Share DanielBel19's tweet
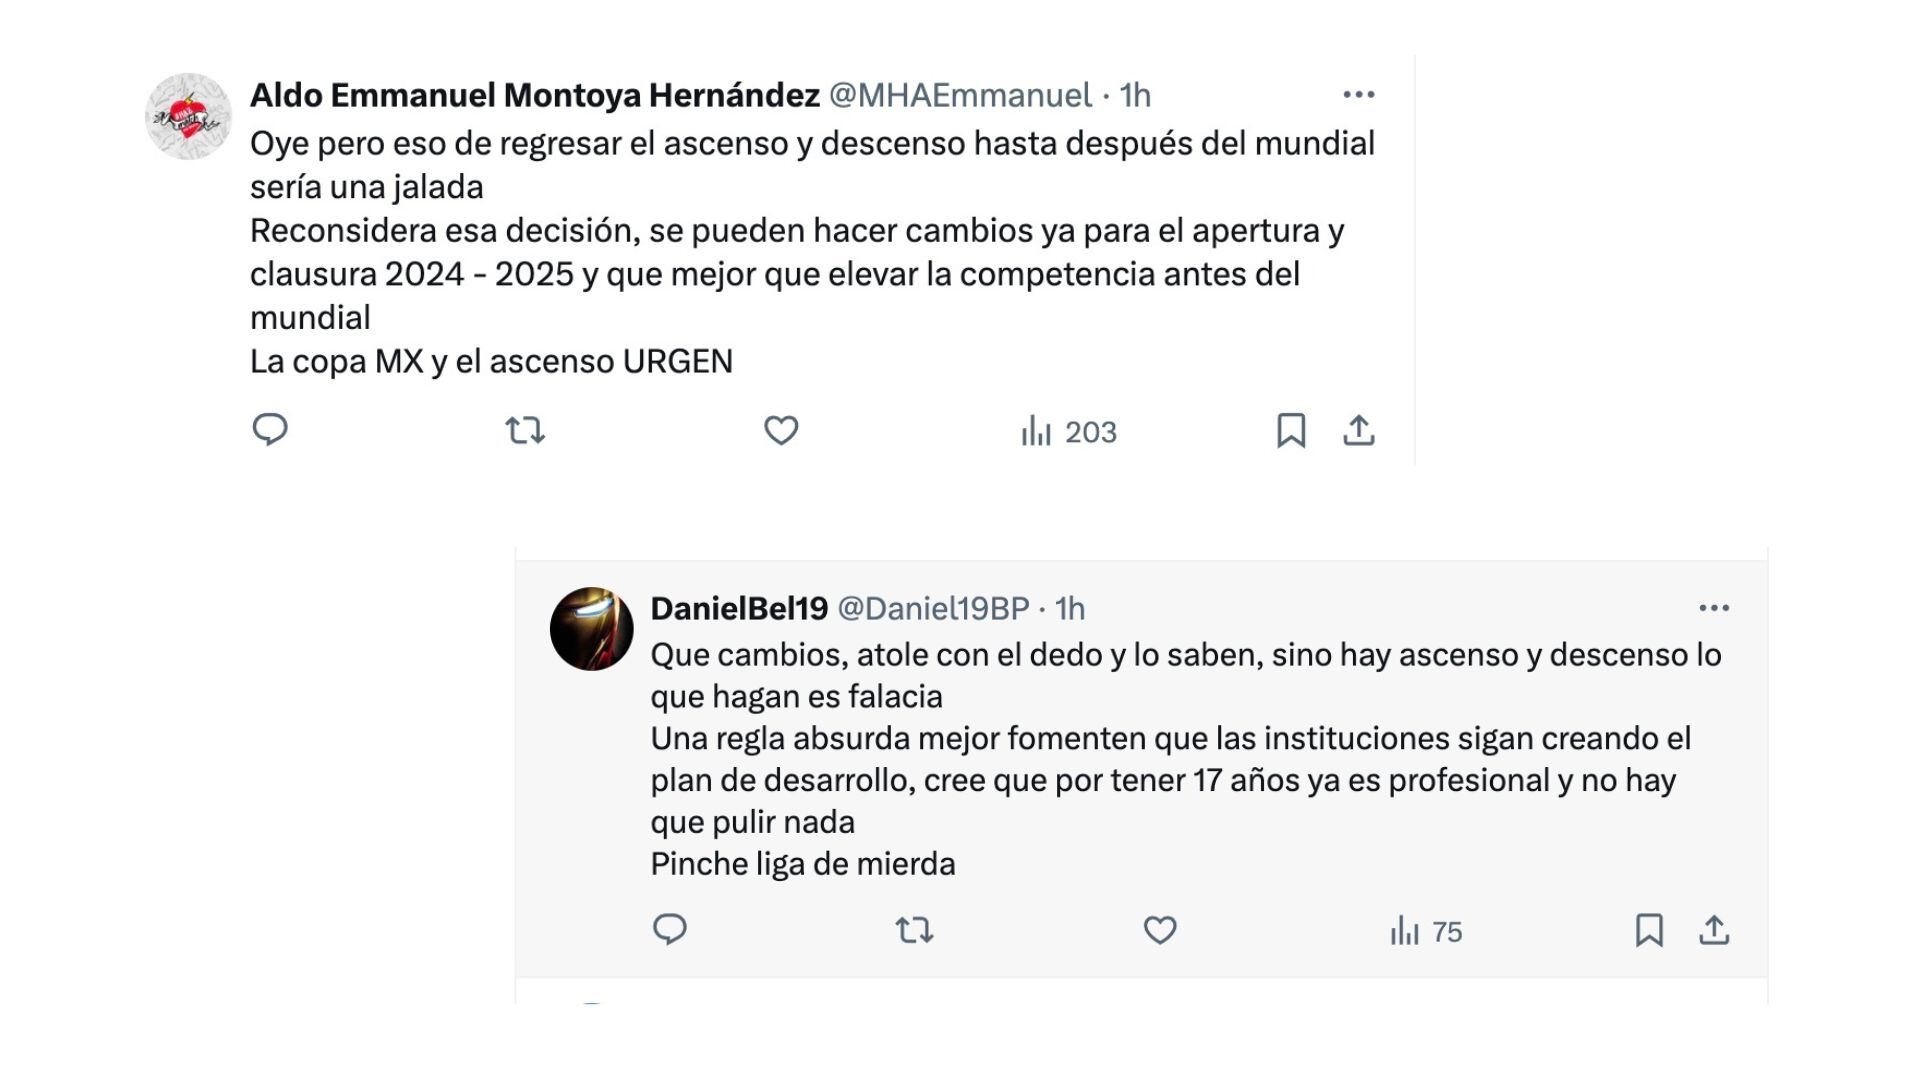This screenshot has height=1080, width=1920. 1718,930
